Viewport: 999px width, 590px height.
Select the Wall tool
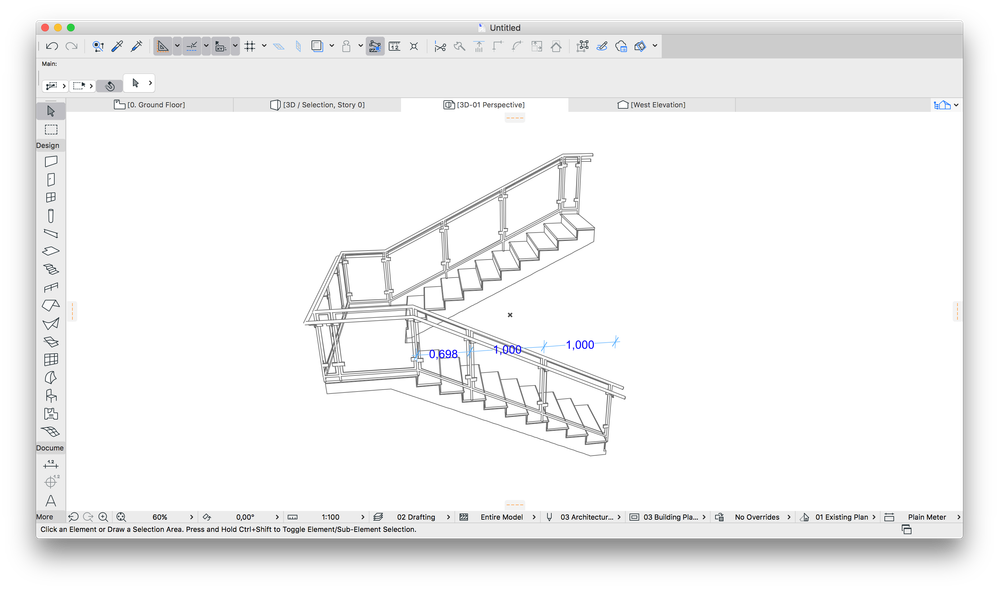(x=51, y=162)
